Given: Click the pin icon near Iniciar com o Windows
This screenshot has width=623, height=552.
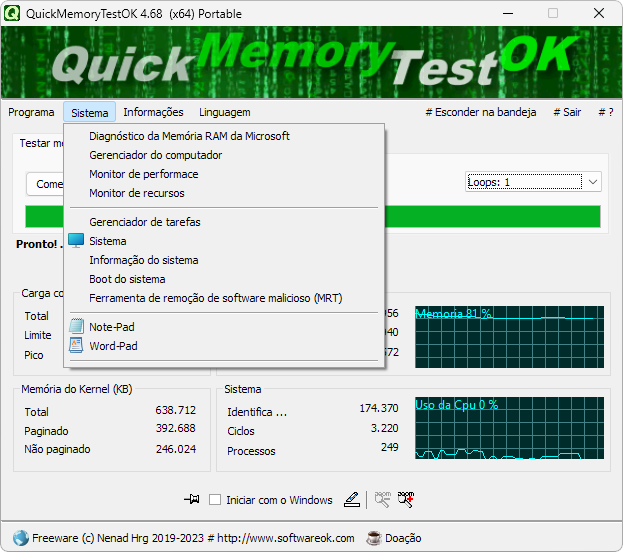Looking at the screenshot, I should pos(192,499).
